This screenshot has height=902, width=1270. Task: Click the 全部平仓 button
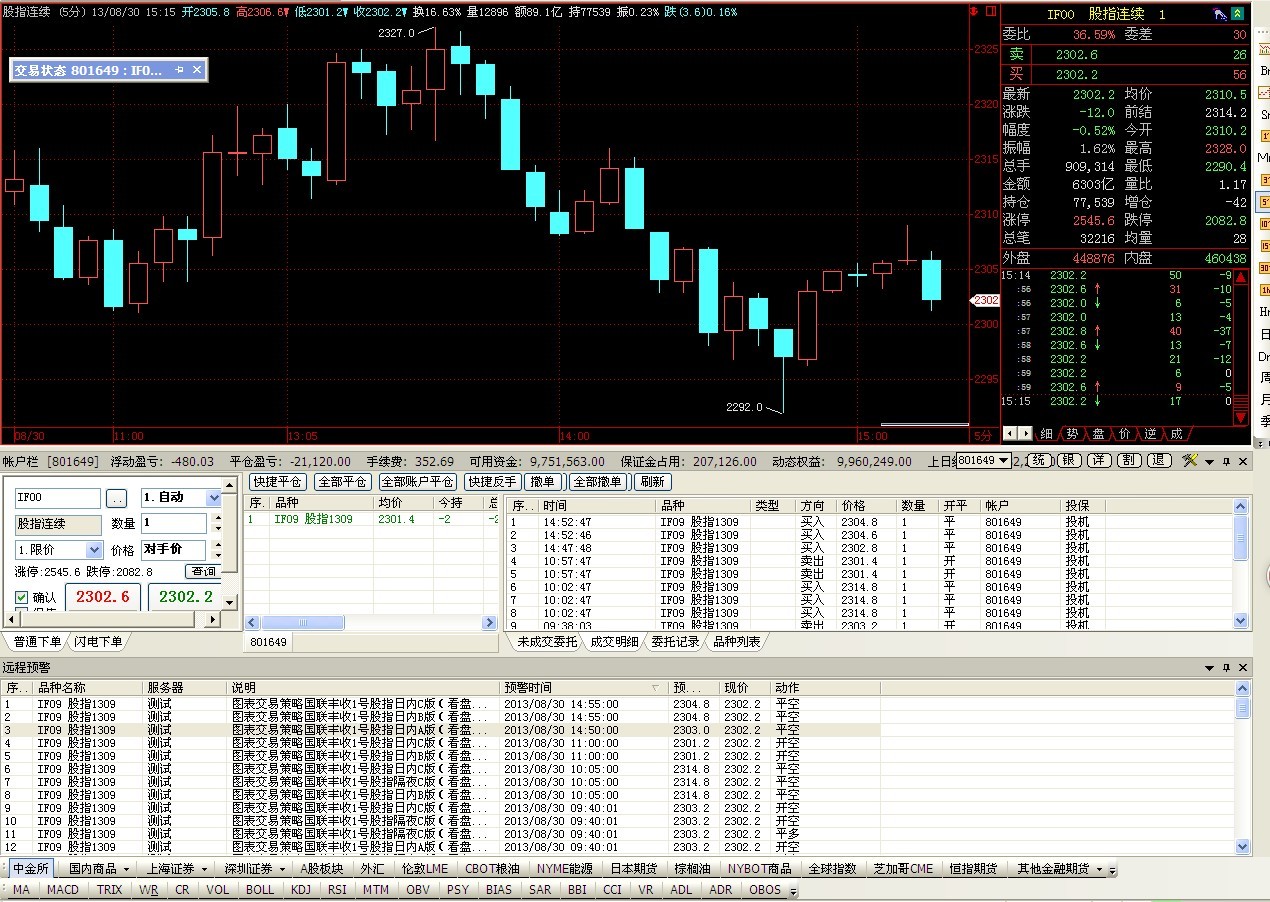(x=342, y=481)
